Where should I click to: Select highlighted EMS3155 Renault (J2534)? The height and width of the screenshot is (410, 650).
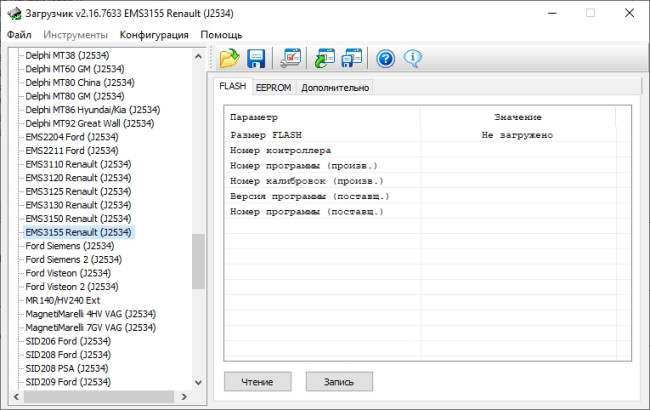(x=79, y=232)
